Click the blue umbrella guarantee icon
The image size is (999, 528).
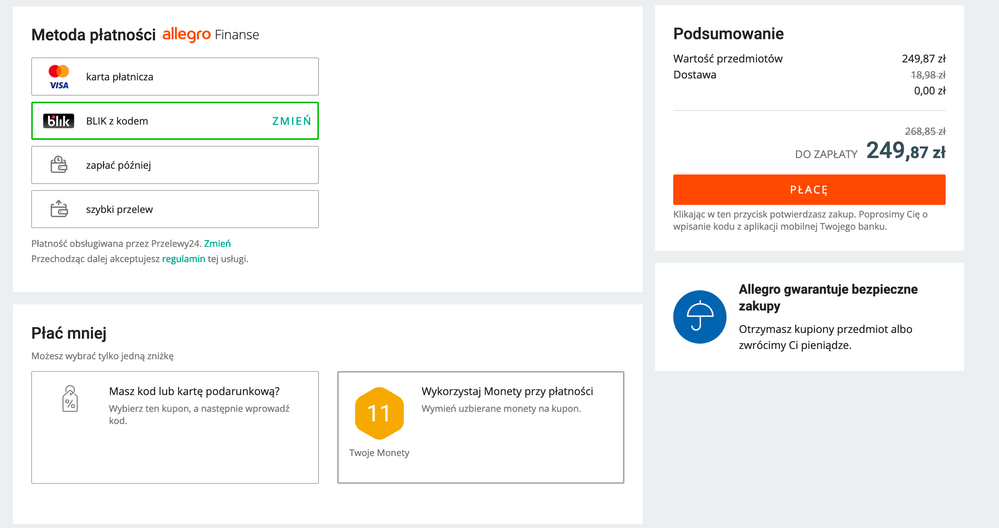tap(700, 317)
